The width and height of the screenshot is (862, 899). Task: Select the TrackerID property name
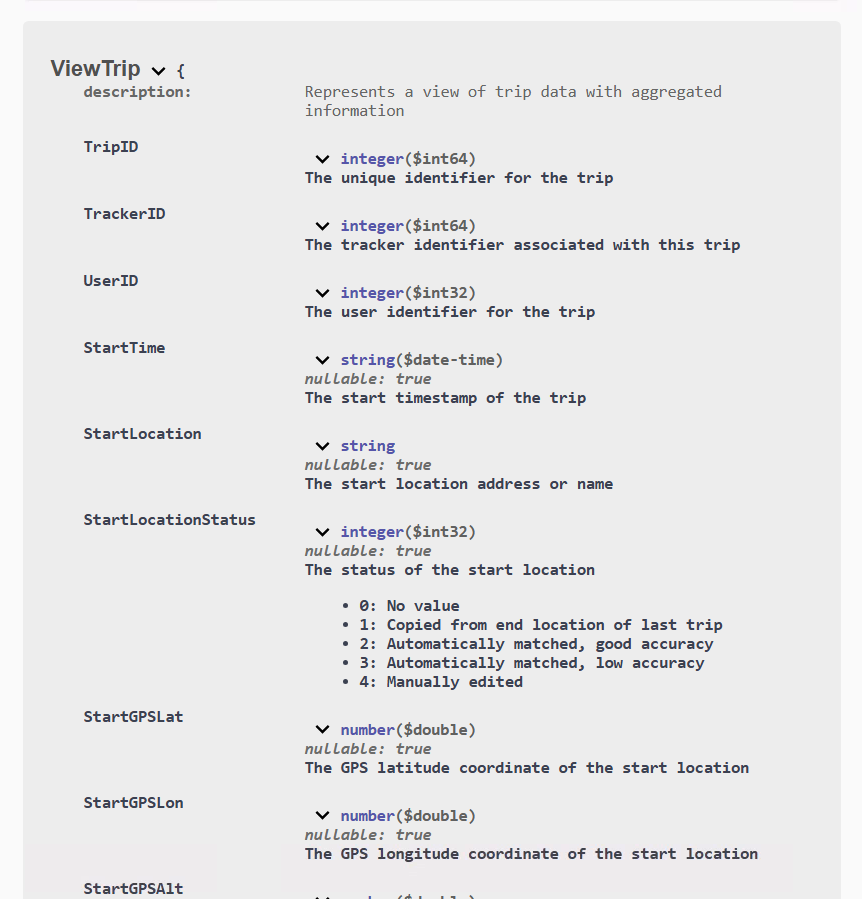[124, 214]
